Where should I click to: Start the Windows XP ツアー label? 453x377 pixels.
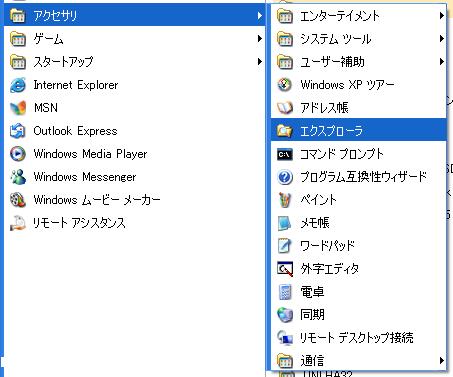[x=347, y=85]
